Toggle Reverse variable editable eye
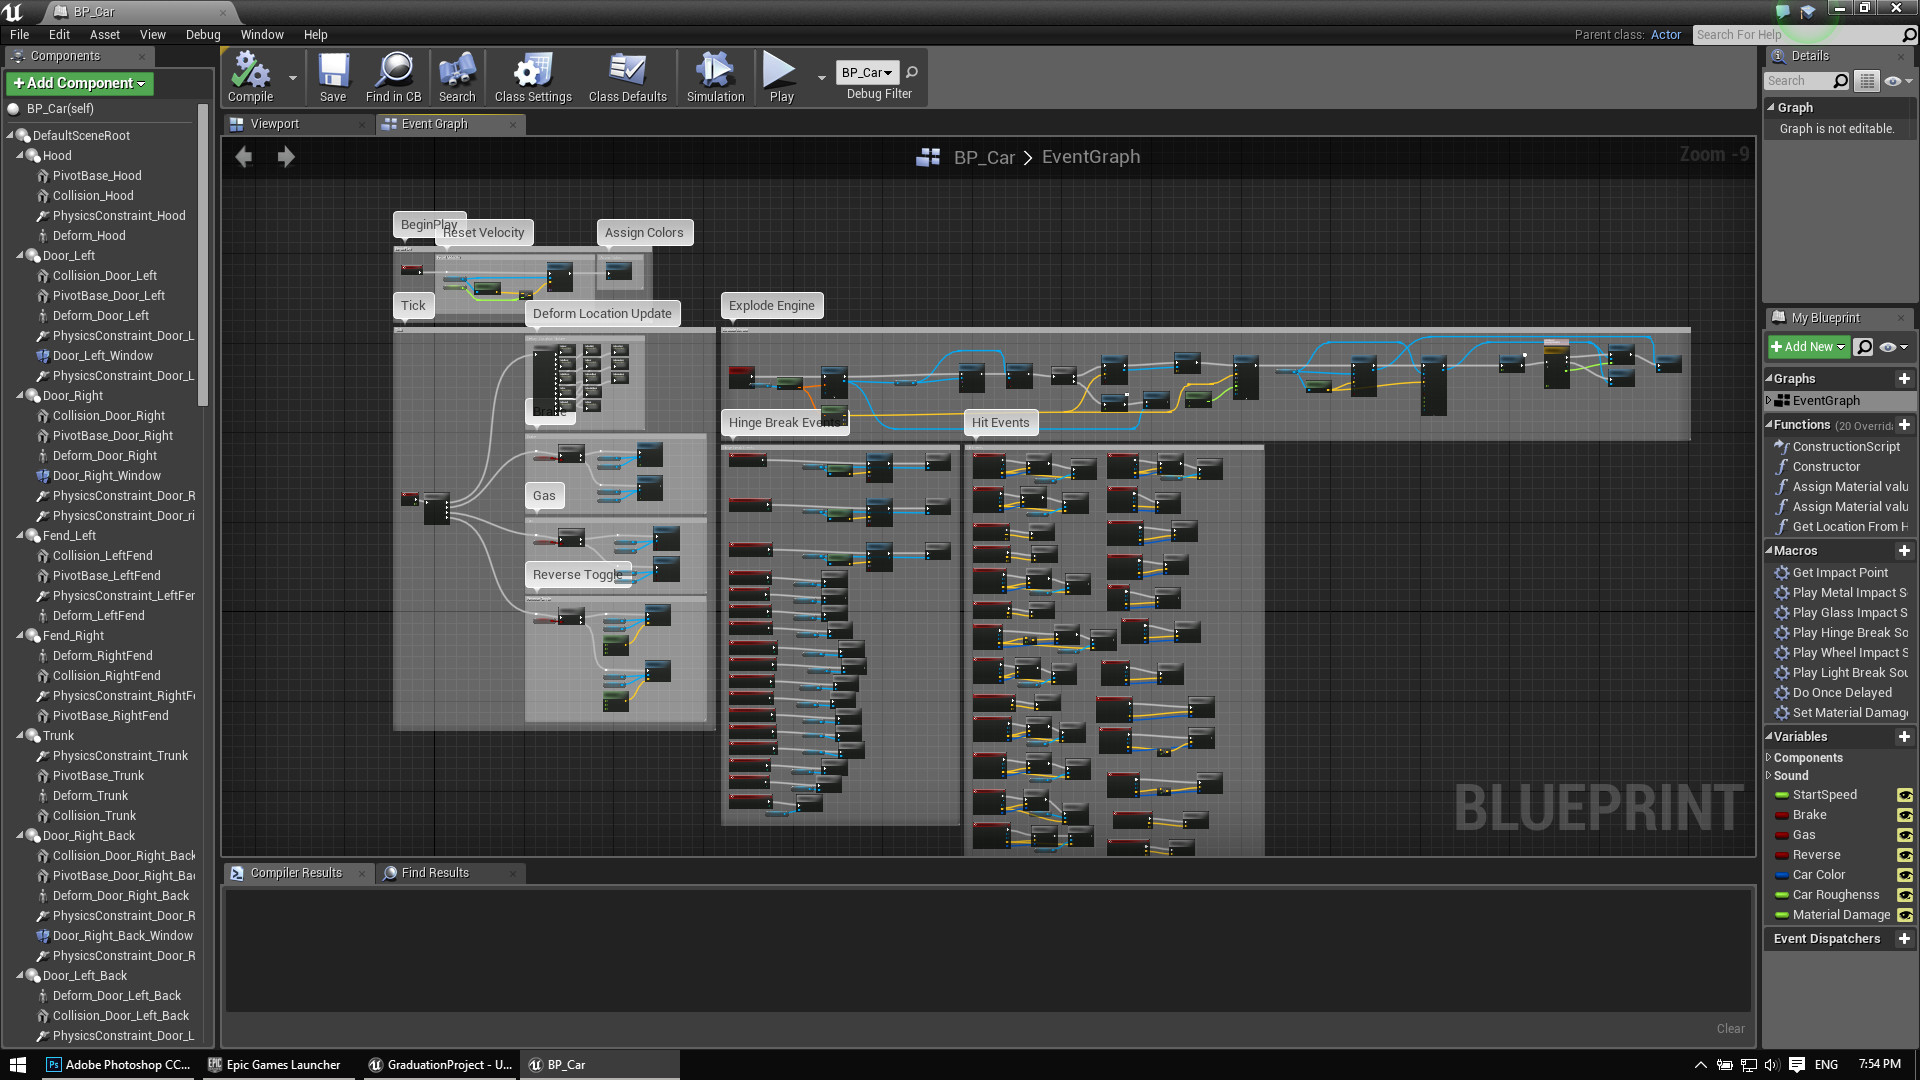This screenshot has width=1920, height=1080. coord(1905,855)
